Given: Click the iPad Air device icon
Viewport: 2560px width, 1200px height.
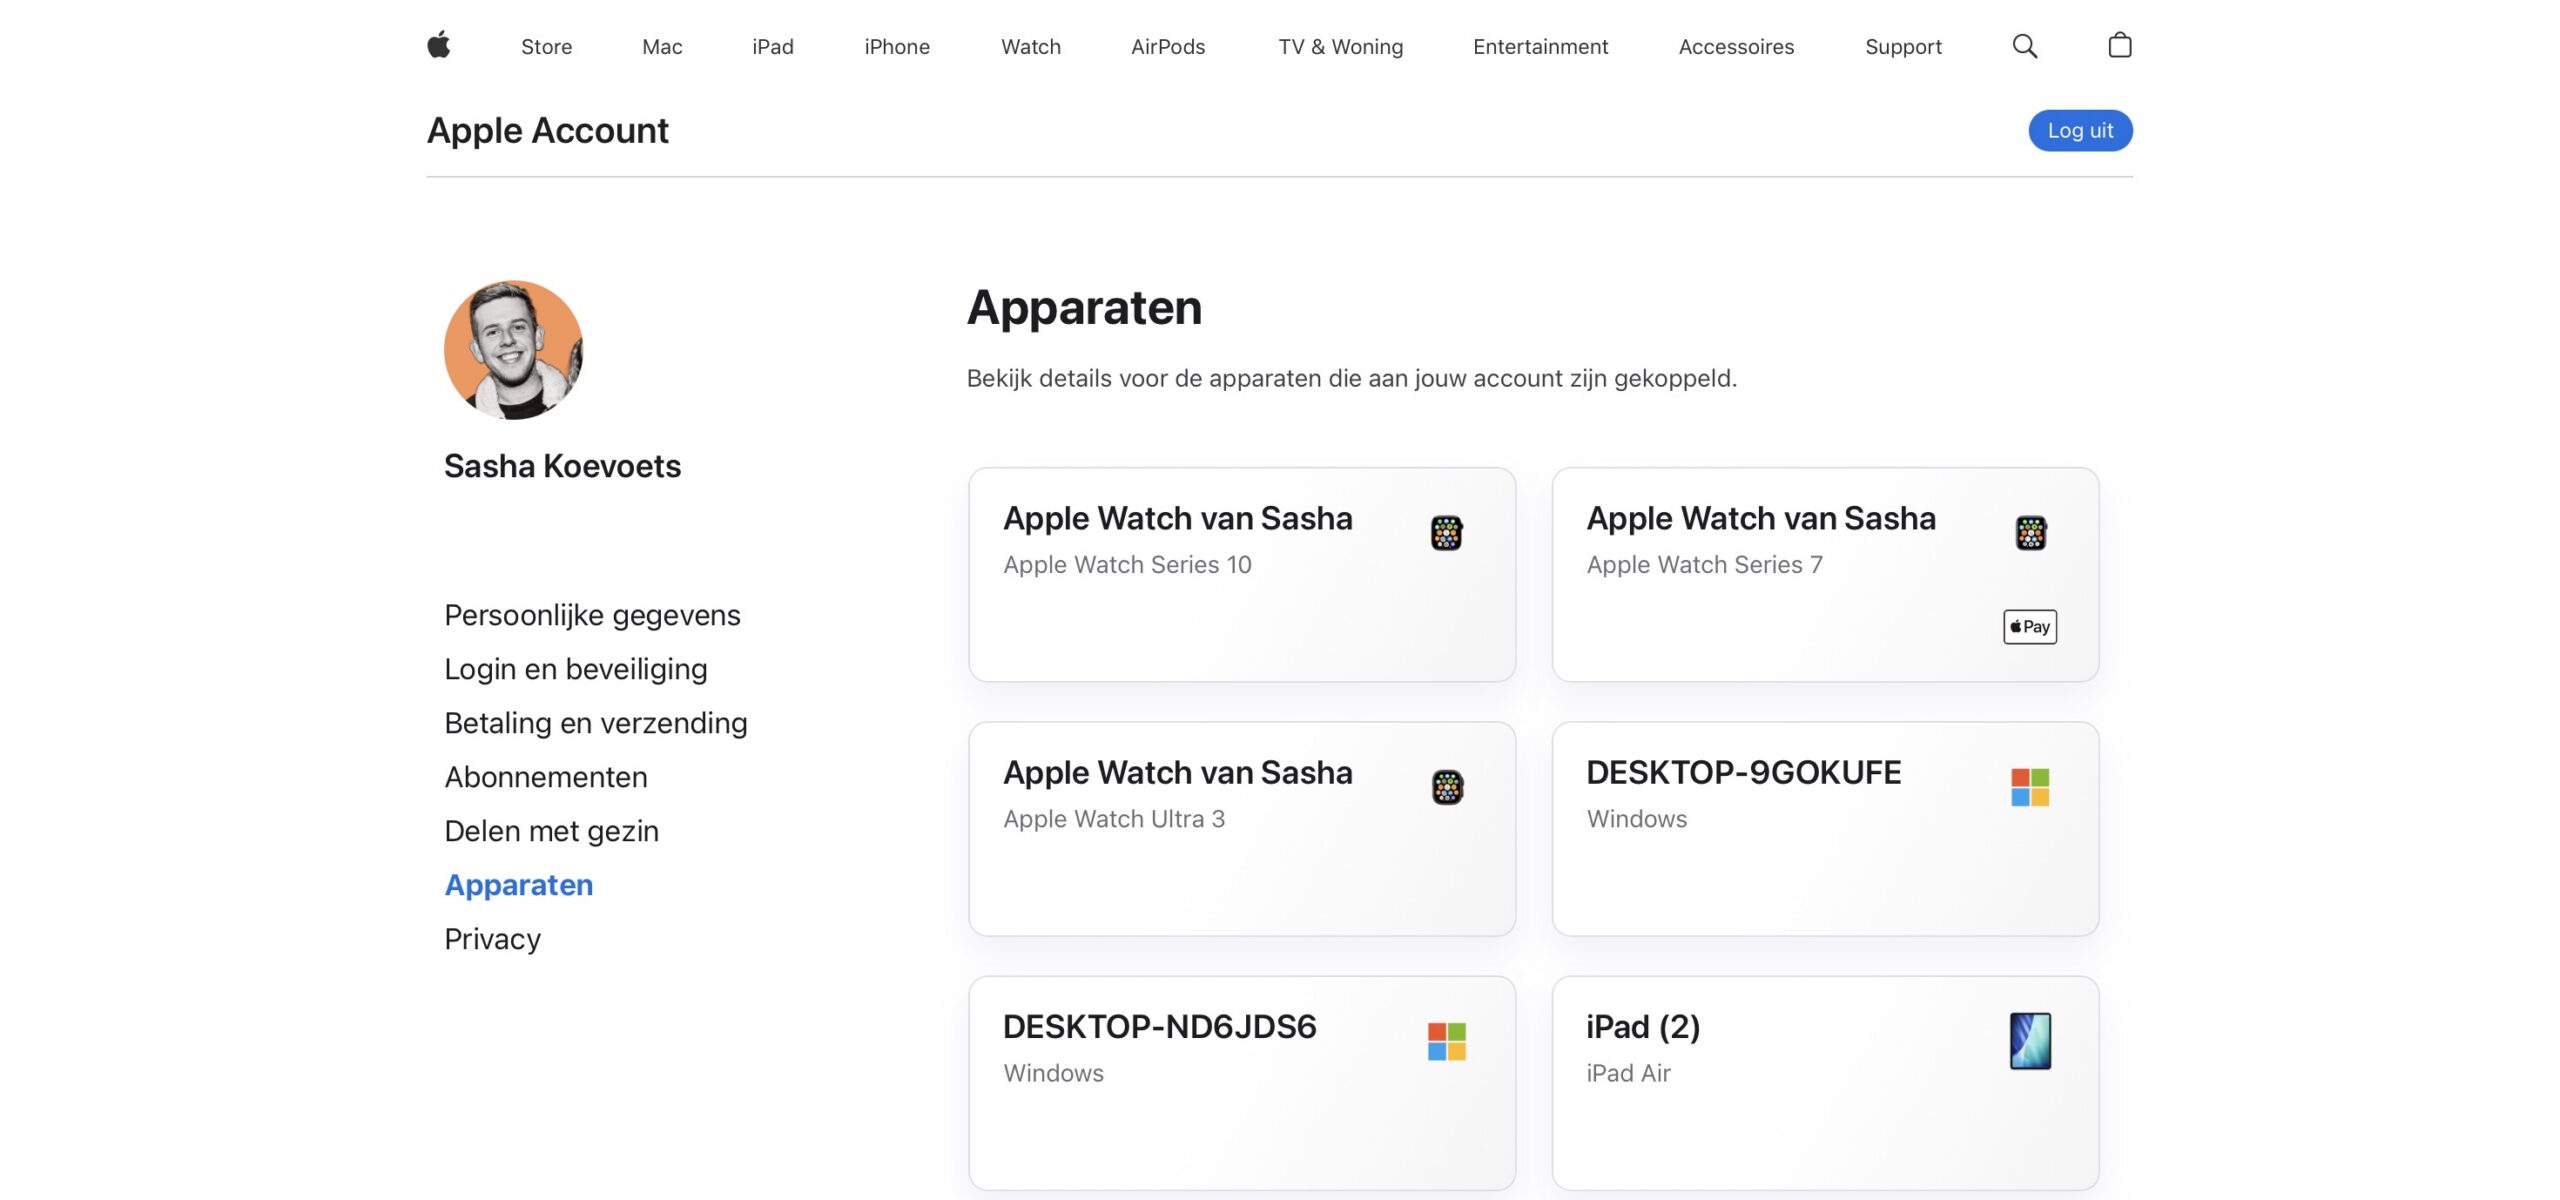Looking at the screenshot, I should point(2030,1041).
